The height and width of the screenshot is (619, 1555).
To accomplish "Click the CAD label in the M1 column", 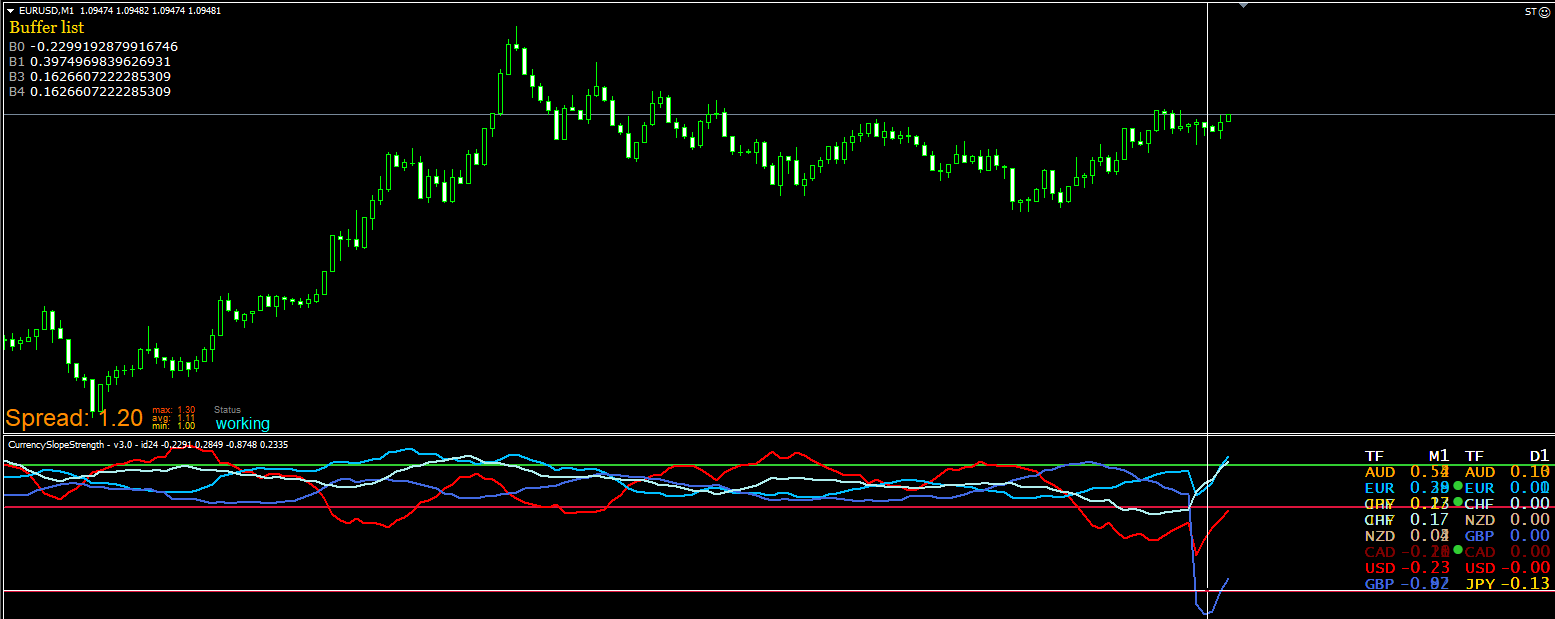I will tap(1379, 552).
